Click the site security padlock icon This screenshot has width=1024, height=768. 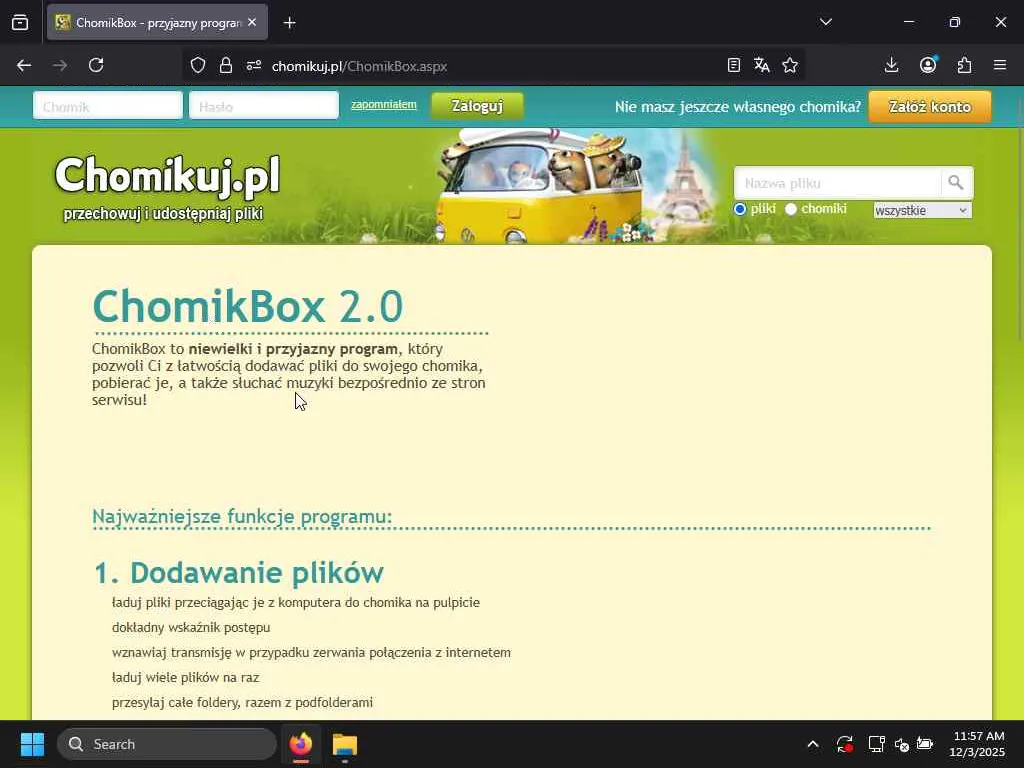point(226,65)
